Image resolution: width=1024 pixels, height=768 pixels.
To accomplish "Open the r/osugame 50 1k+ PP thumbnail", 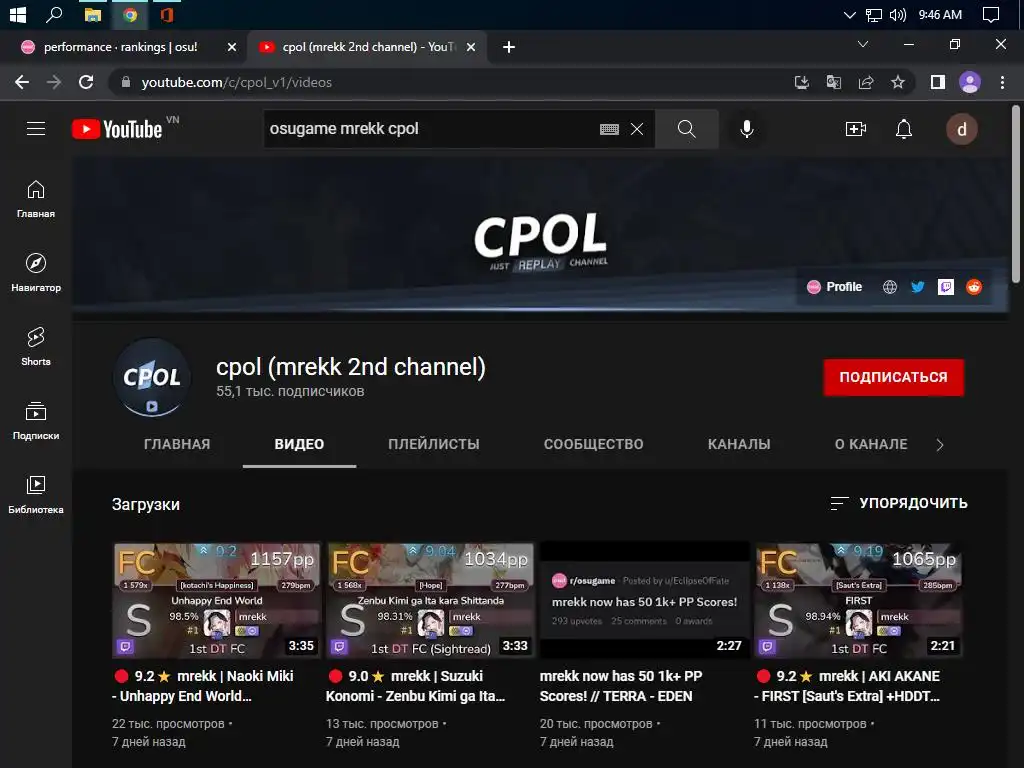I will (645, 600).
